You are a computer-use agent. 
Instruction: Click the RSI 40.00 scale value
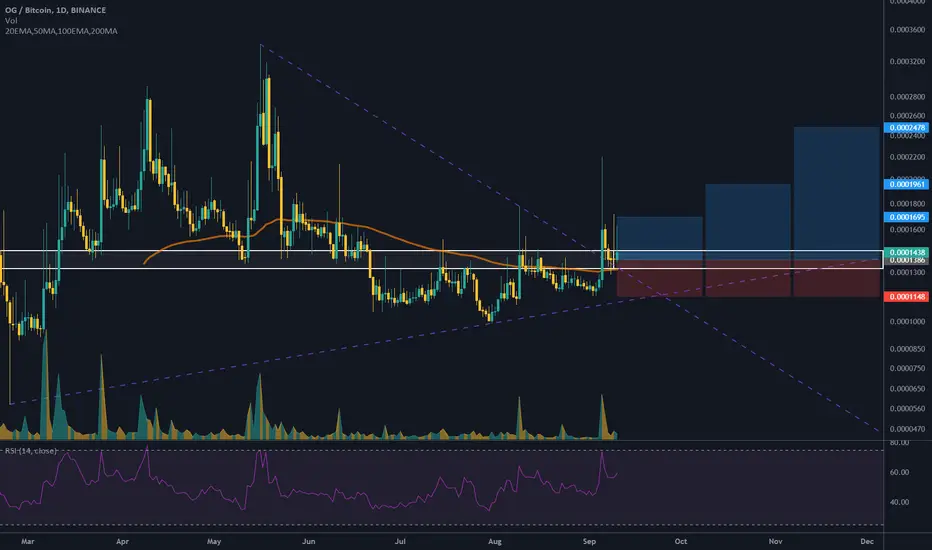[x=899, y=502]
